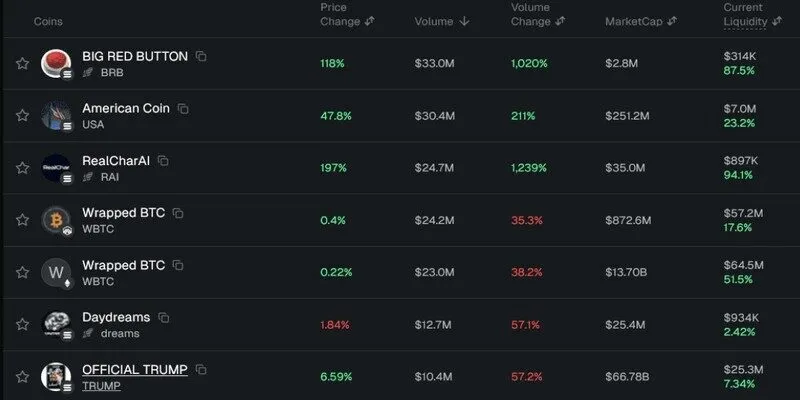800x400 pixels.
Task: Open RealCharAI coin name
Action: 116,161
